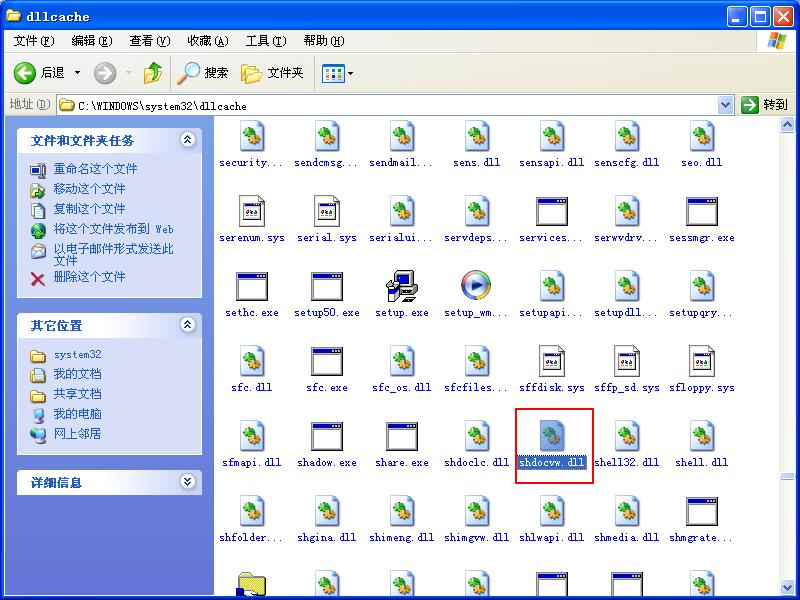Screen dimensions: 800x600
Task: Select the serenum.sys file icon
Action: [x=252, y=211]
